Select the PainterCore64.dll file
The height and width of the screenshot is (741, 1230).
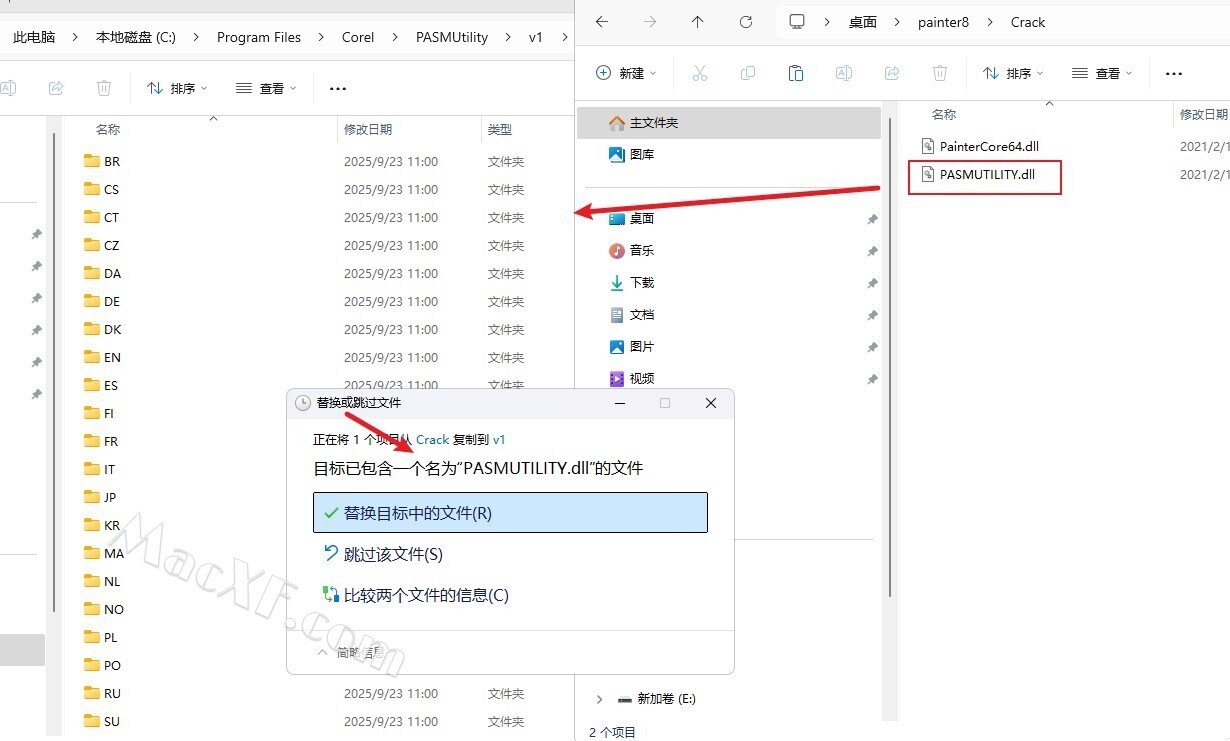click(988, 146)
